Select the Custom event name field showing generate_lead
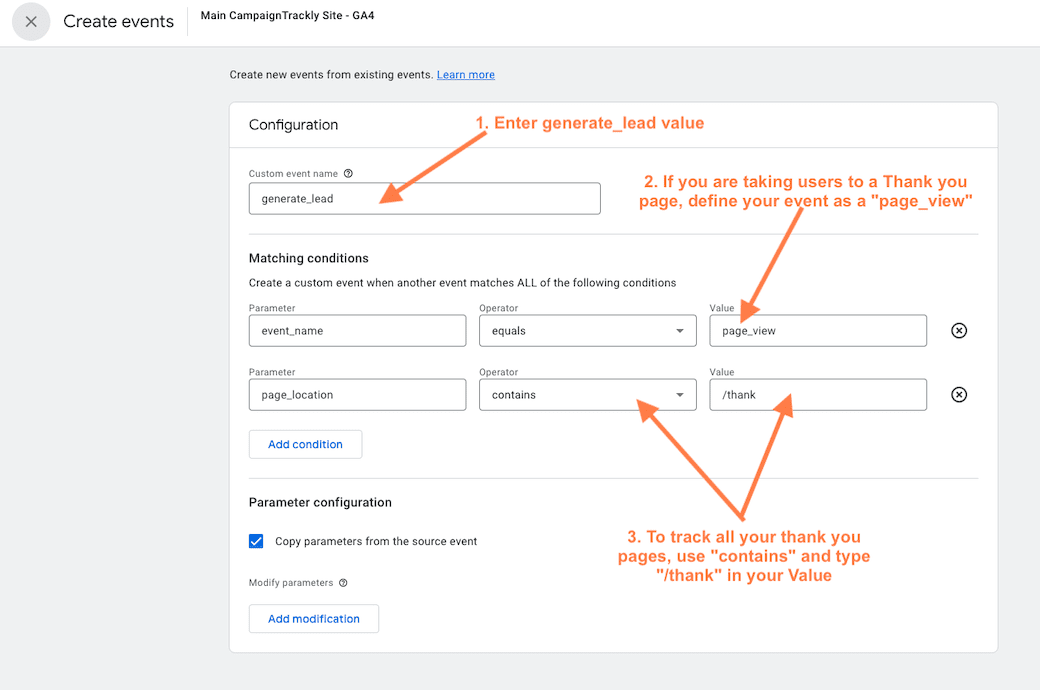This screenshot has width=1040, height=690. click(x=424, y=198)
